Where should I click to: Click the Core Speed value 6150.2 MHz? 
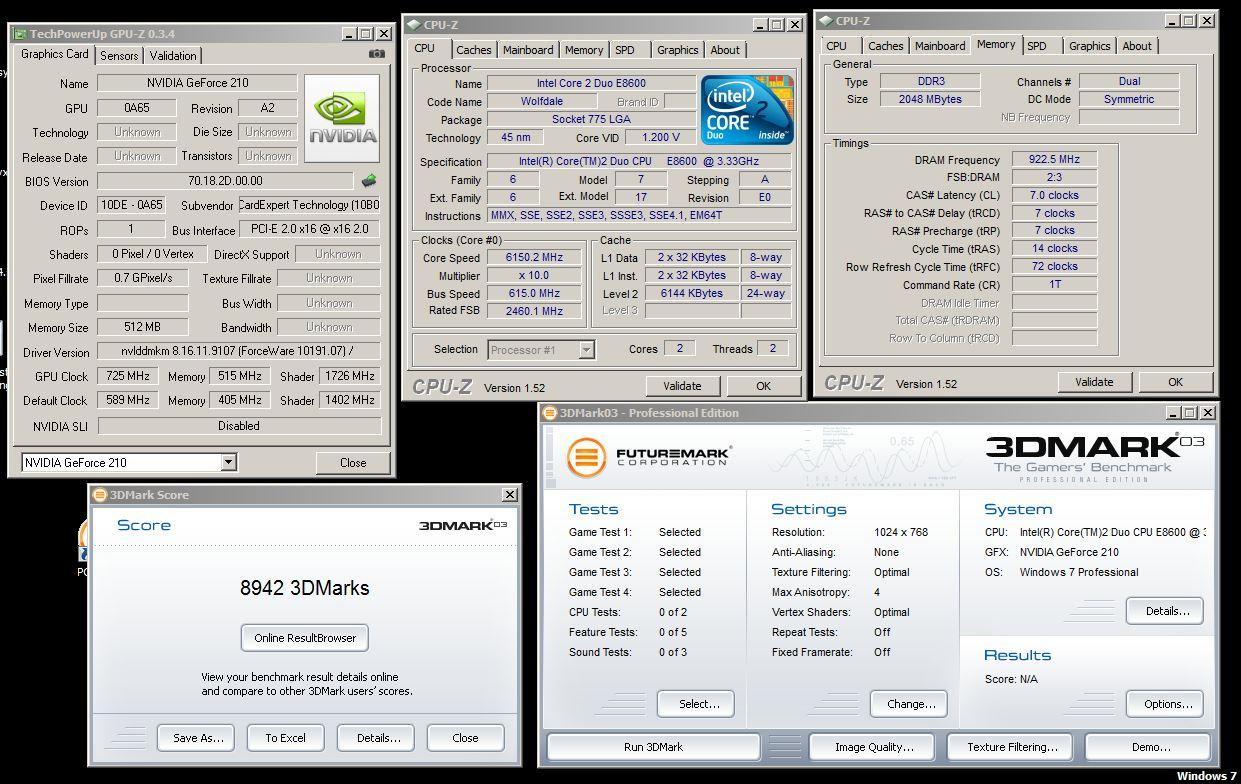(x=535, y=258)
